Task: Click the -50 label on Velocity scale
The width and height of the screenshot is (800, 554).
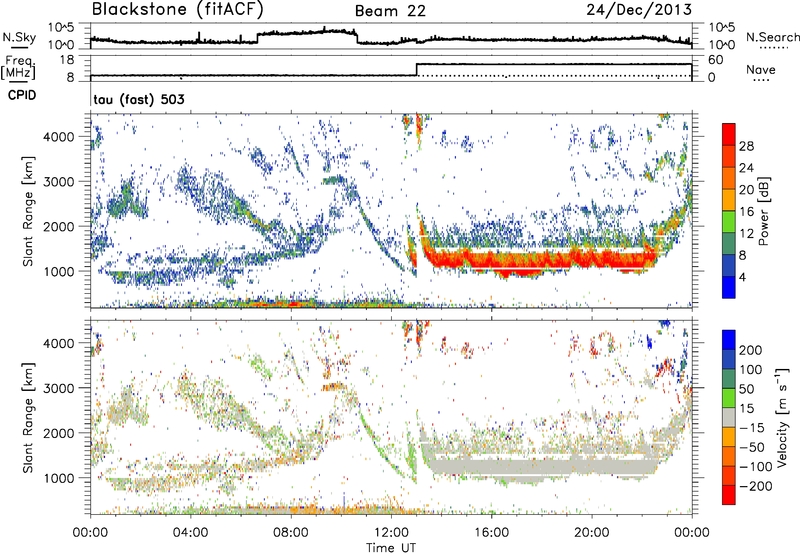Action: point(752,447)
